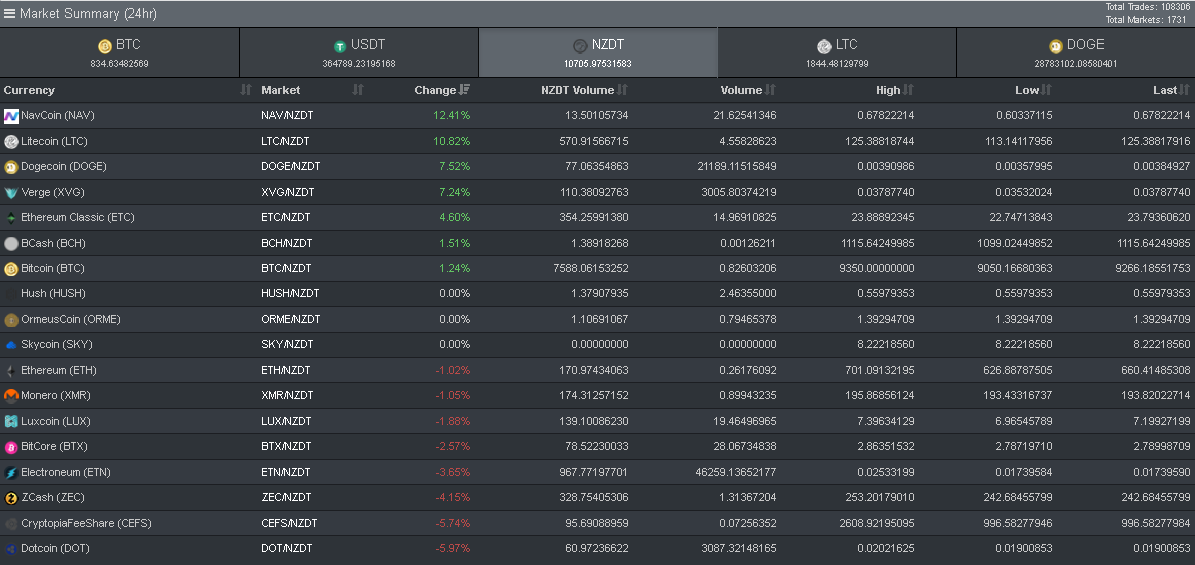Open the XMR/NZDT market
This screenshot has width=1195, height=565.
coord(287,395)
